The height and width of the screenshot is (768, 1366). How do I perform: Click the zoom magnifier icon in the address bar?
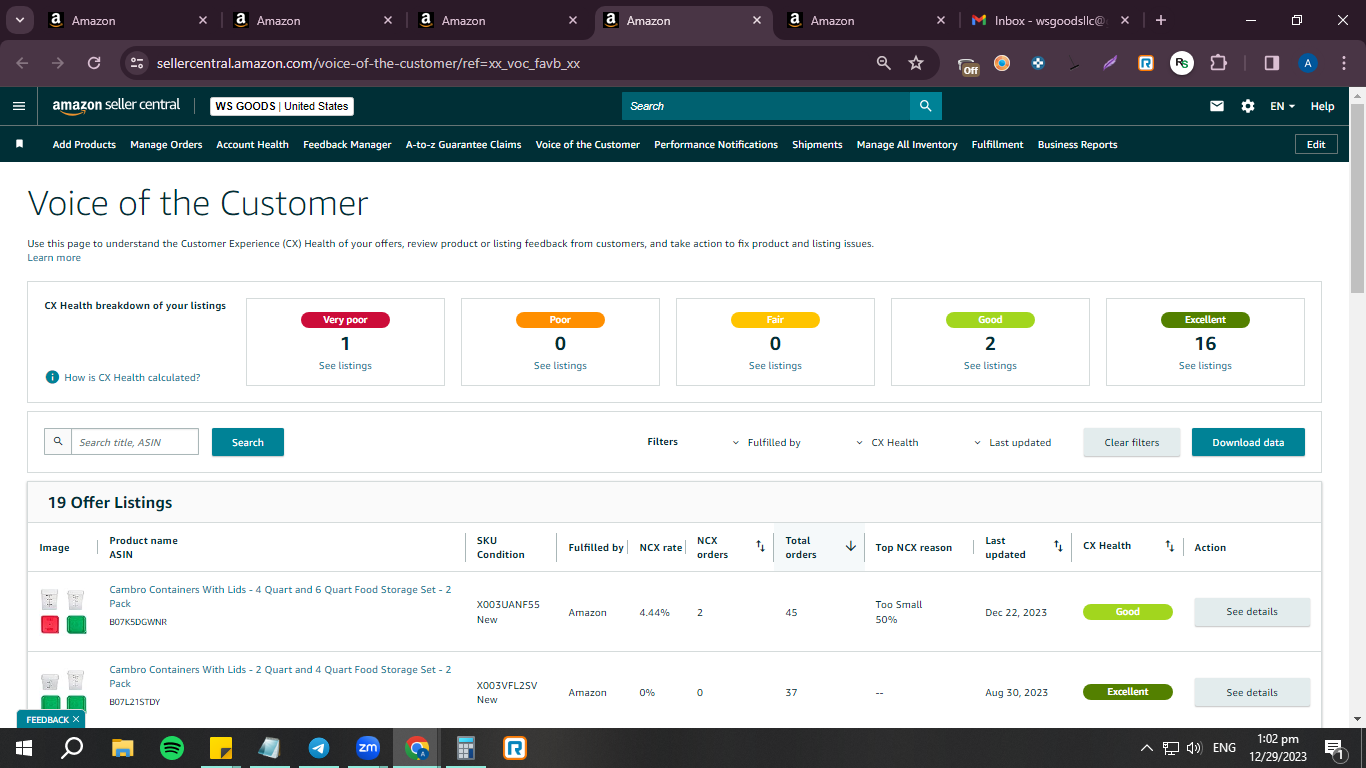883,63
